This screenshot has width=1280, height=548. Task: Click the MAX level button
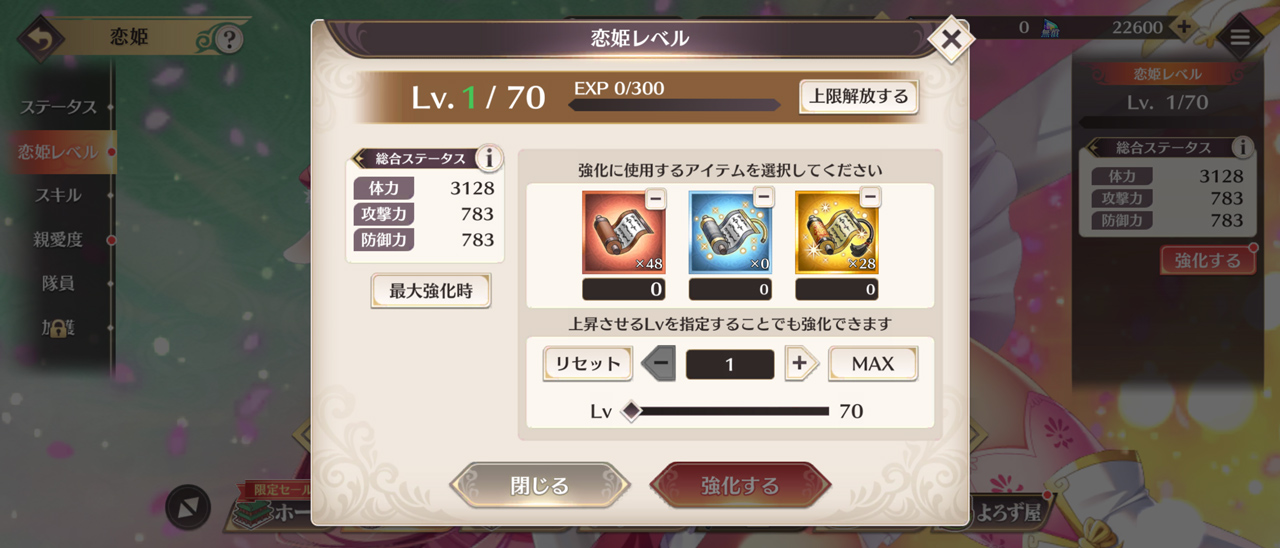pyautogui.click(x=873, y=364)
